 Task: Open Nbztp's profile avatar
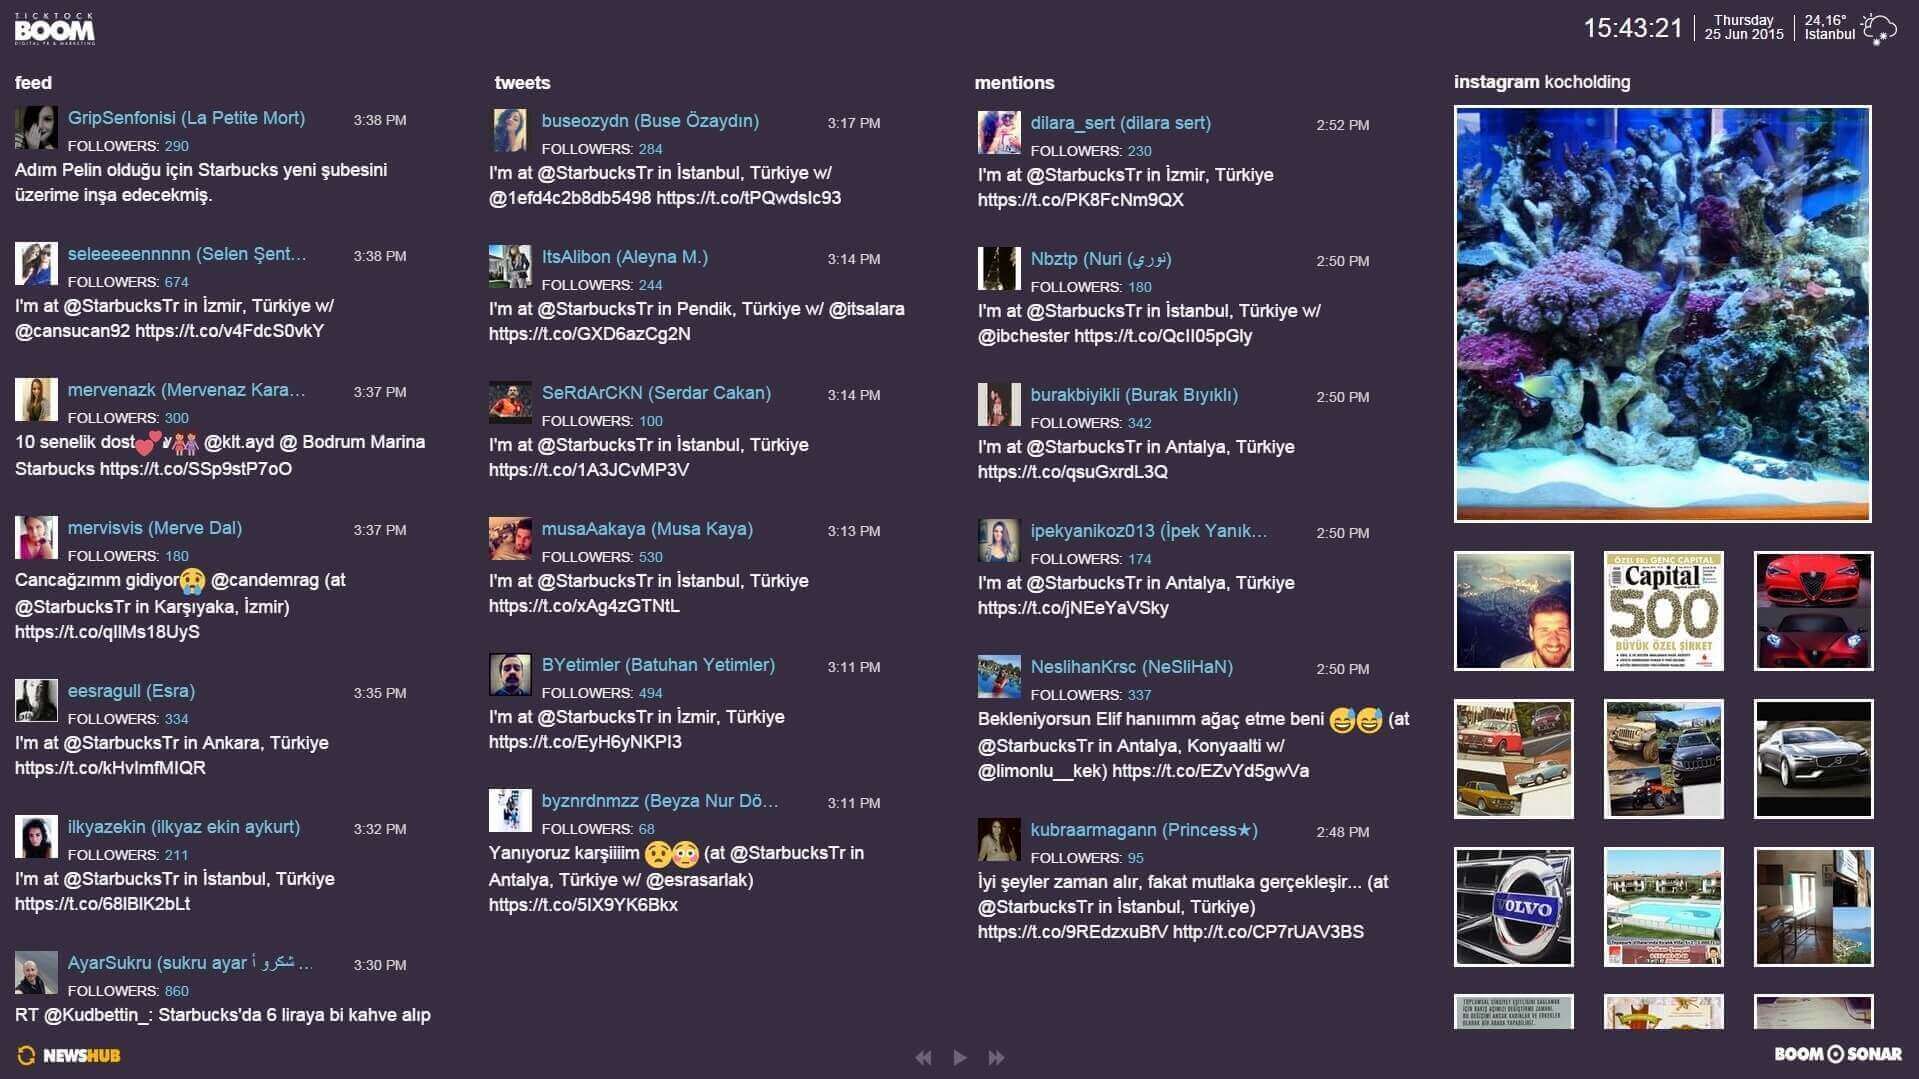coord(999,270)
